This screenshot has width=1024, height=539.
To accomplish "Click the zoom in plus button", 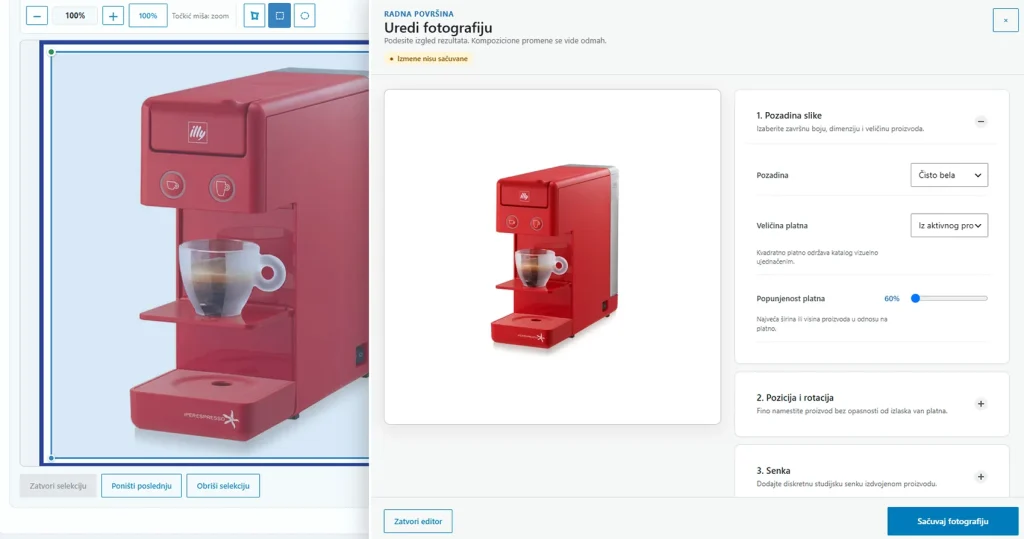I will [113, 16].
